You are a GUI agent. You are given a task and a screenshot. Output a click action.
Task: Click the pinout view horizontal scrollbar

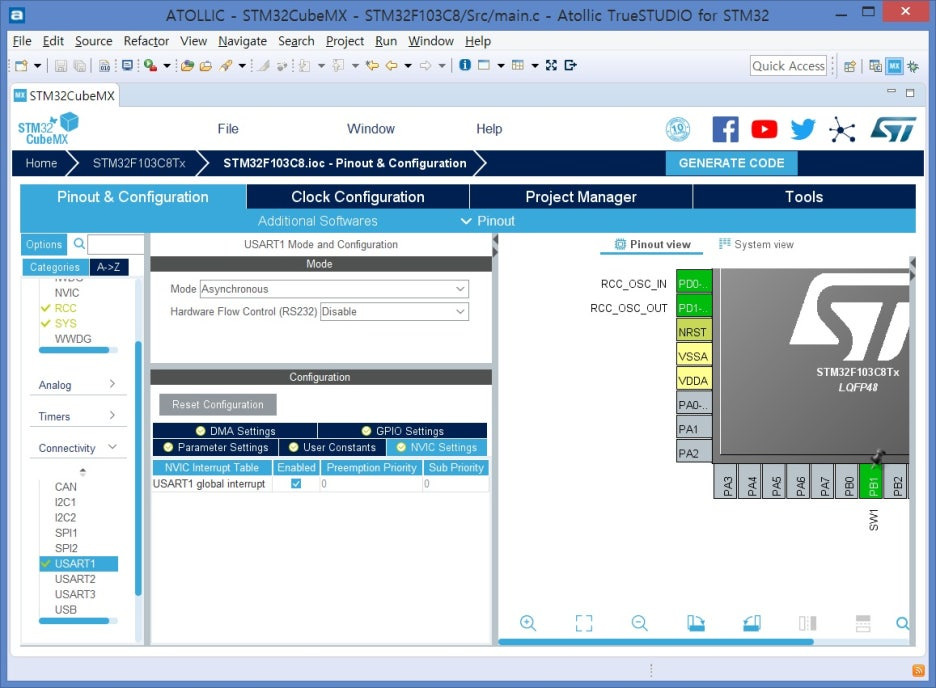tap(655, 642)
